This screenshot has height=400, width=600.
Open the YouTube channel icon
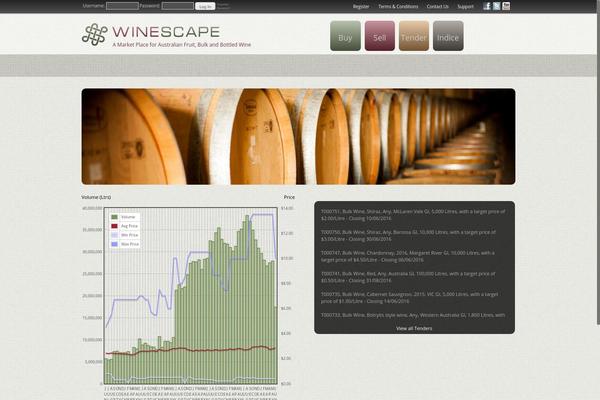[506, 6]
